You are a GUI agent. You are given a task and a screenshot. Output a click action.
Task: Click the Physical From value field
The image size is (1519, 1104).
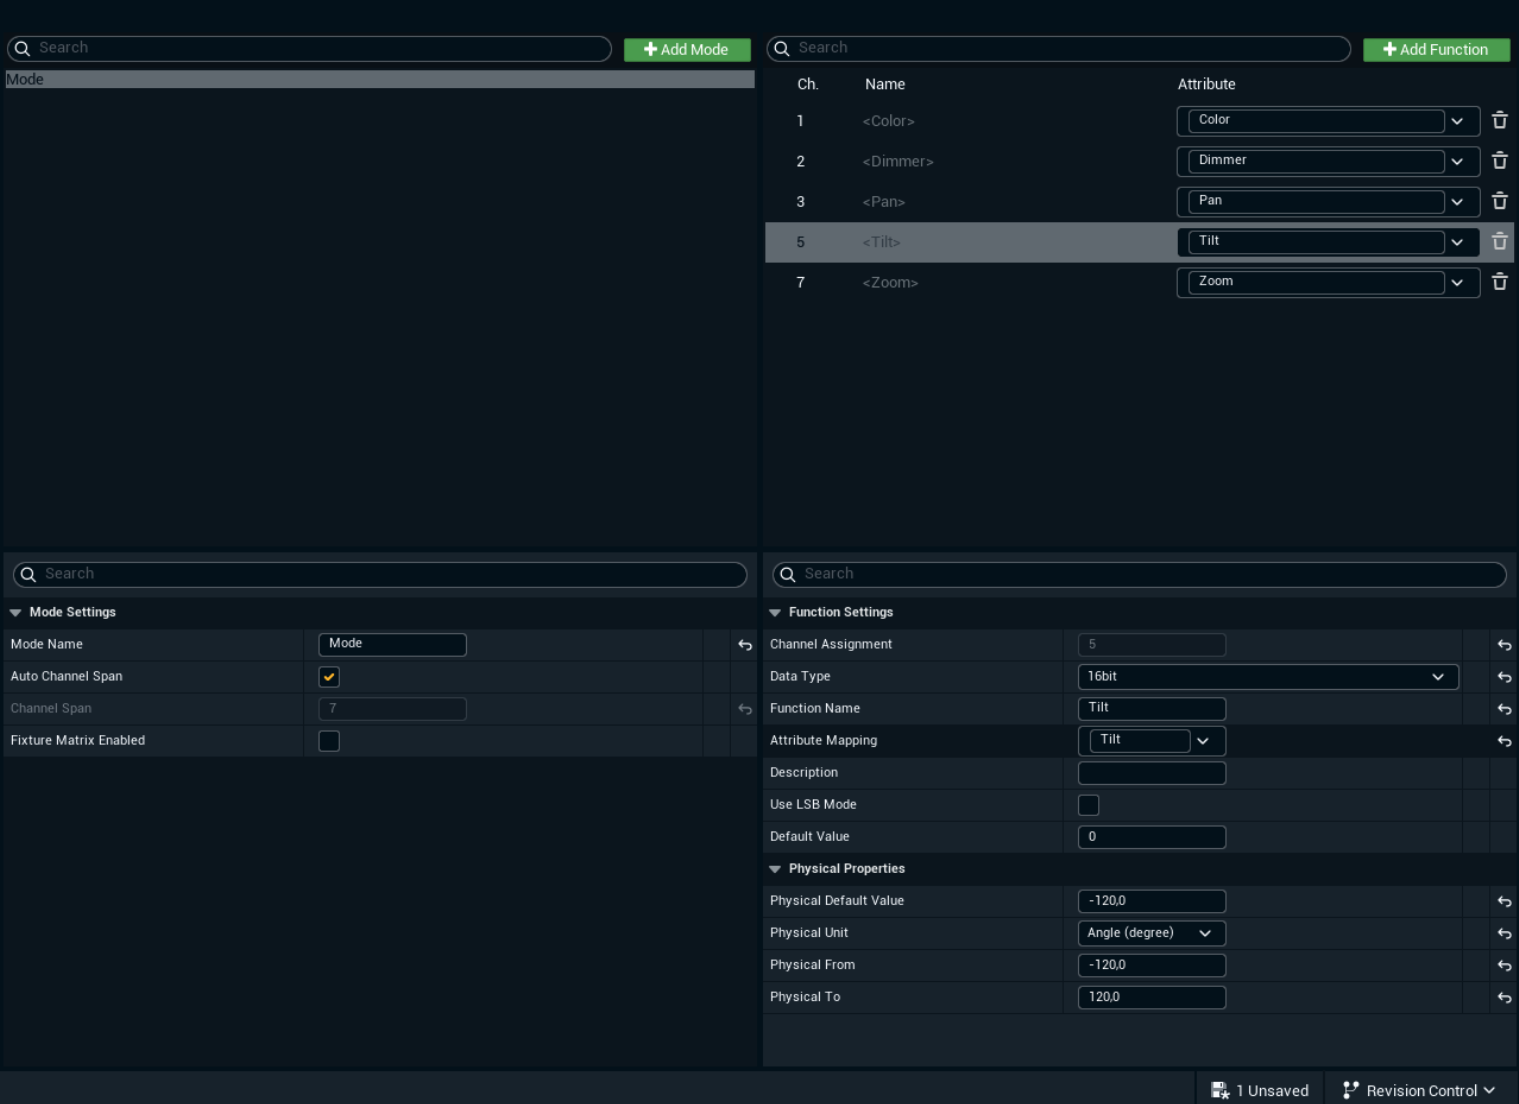(1151, 965)
